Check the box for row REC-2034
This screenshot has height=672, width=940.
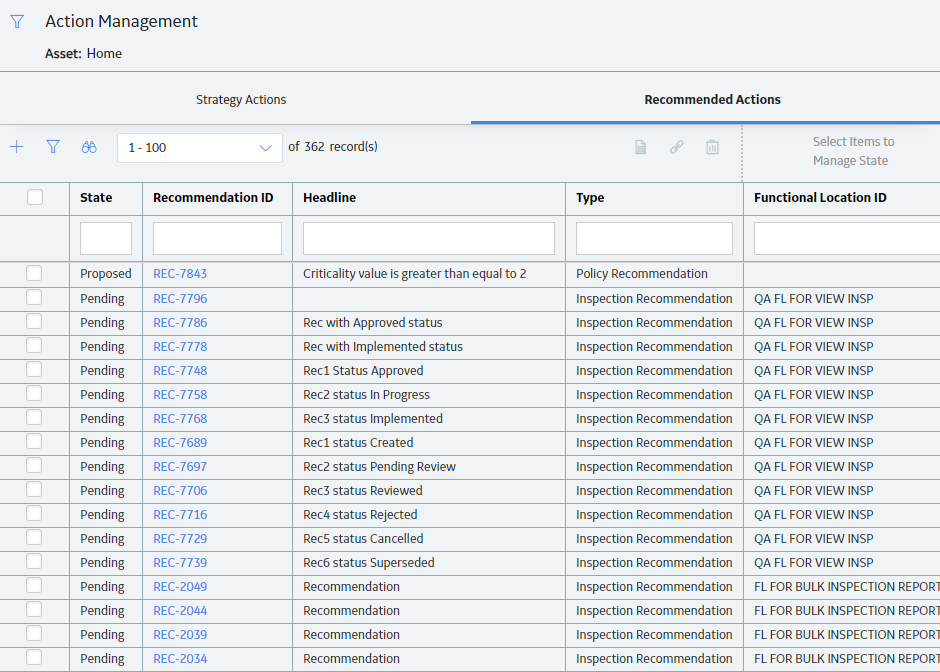click(34, 657)
